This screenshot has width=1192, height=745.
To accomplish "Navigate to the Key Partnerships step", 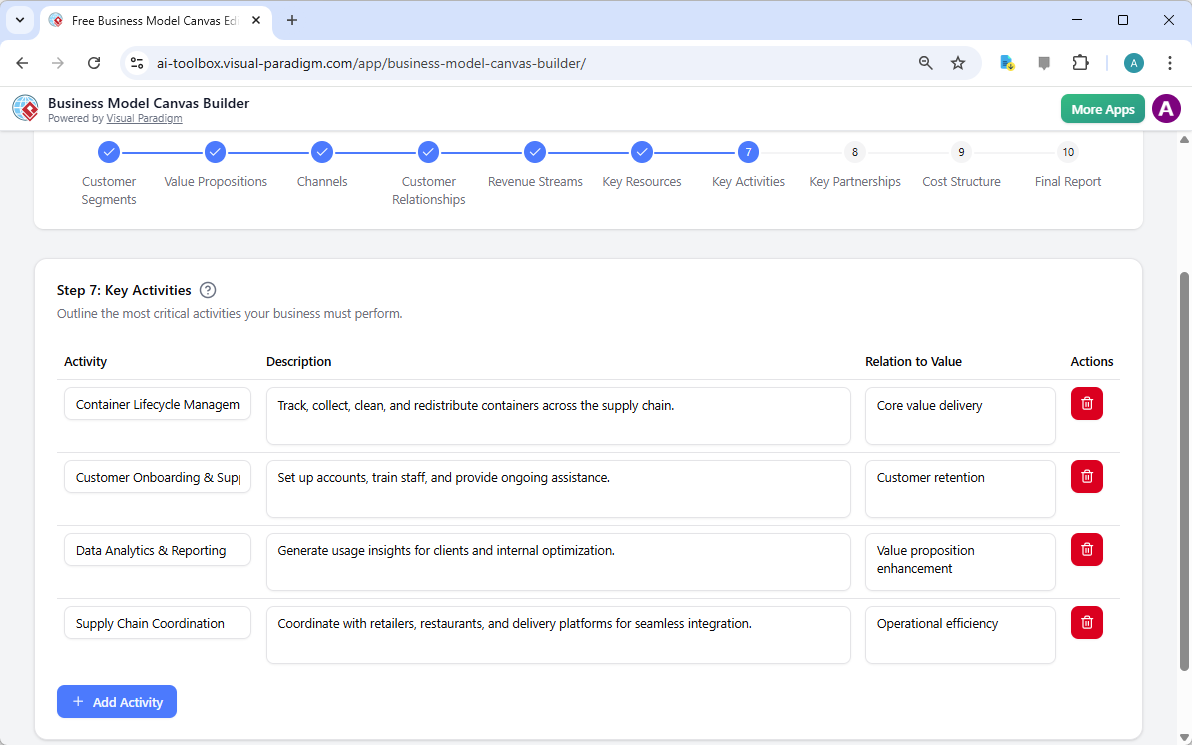I will tap(855, 152).
